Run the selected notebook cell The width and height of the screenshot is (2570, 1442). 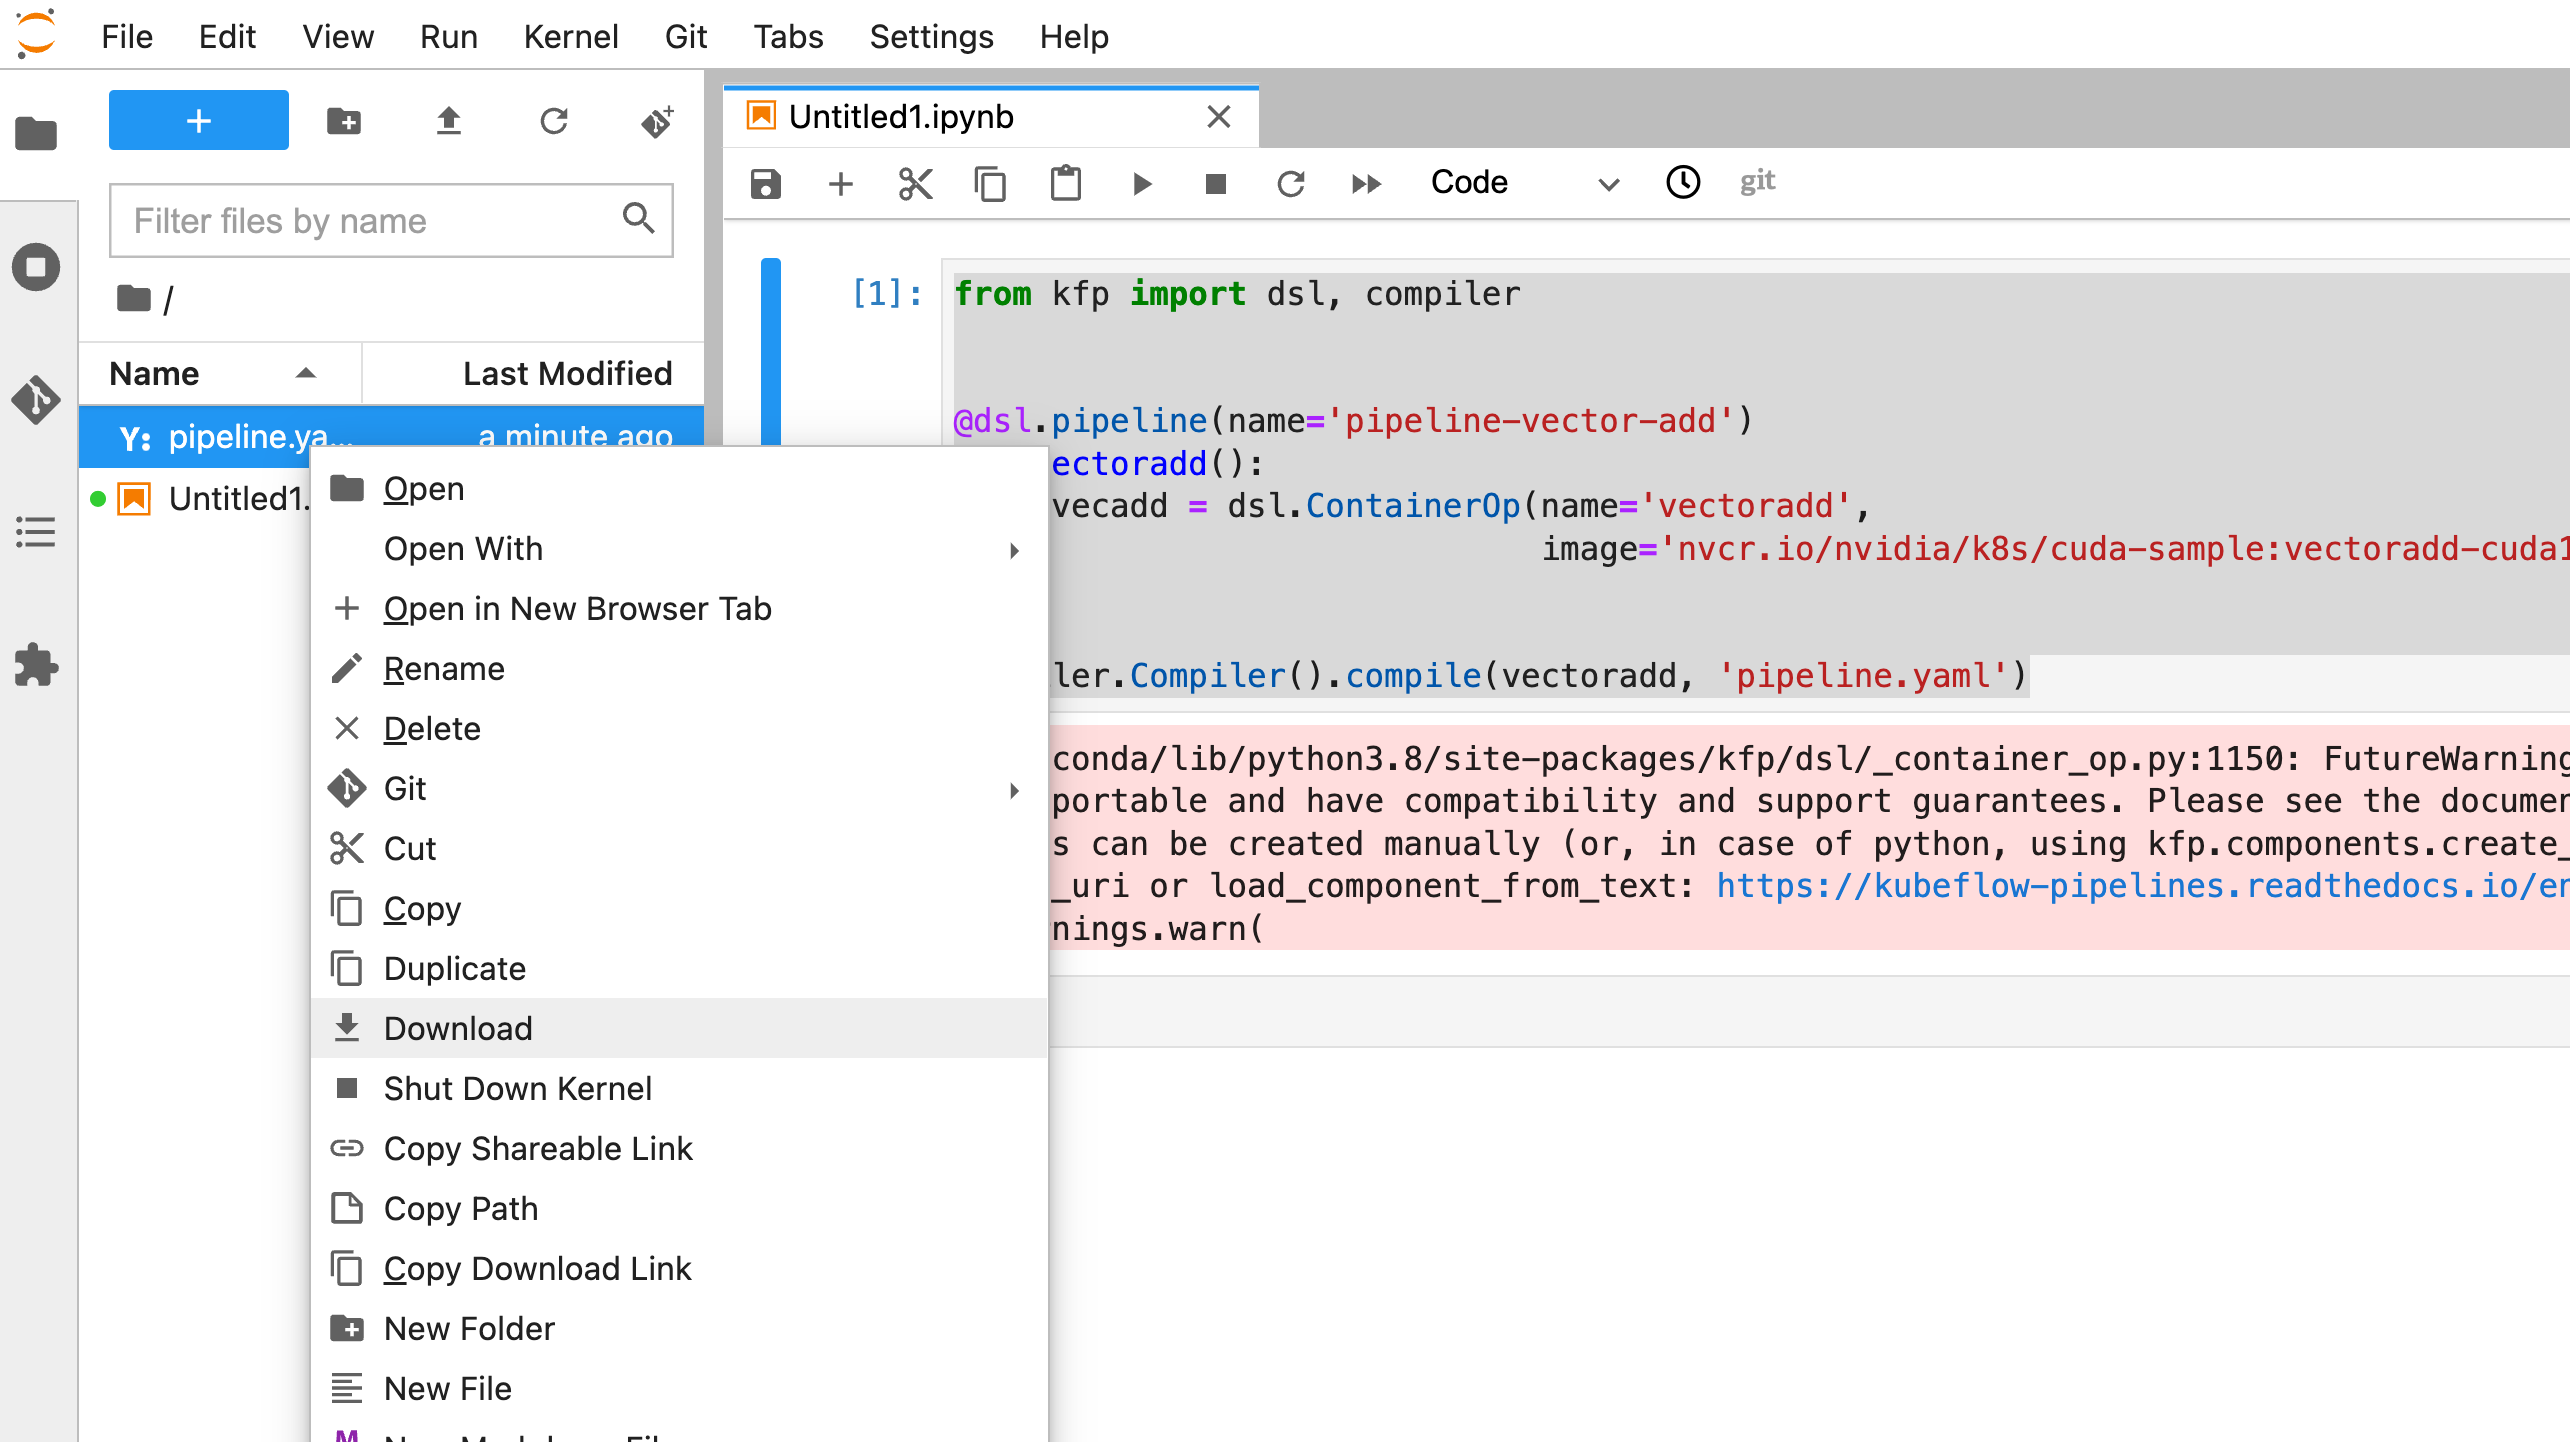[x=1141, y=183]
